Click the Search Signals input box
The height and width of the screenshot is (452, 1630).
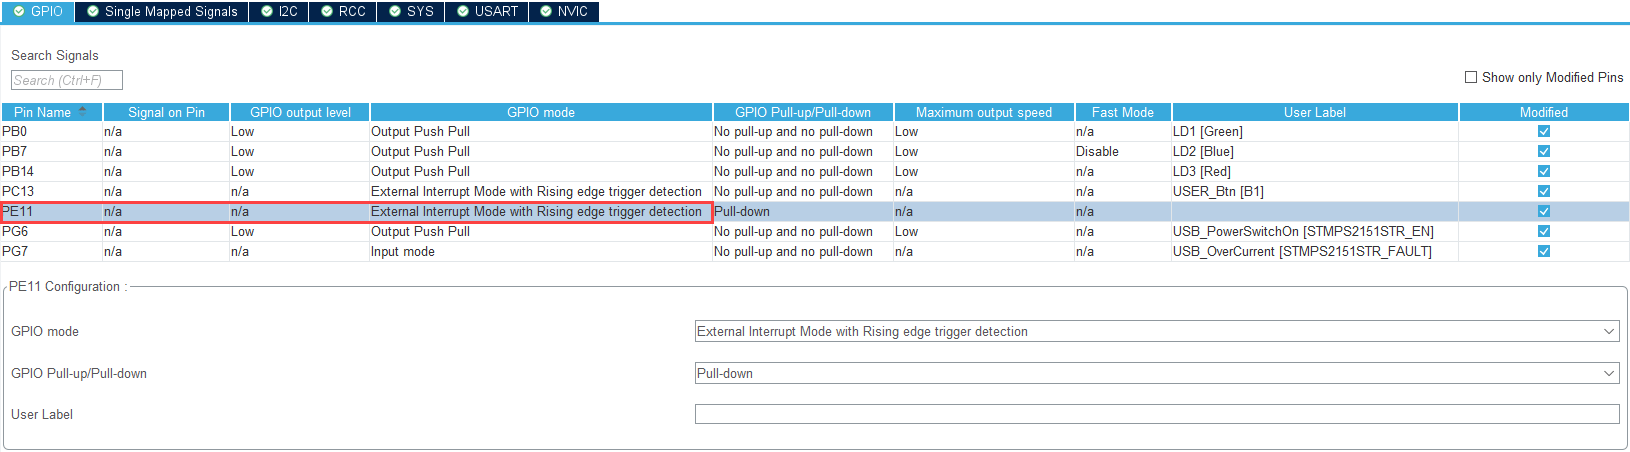coord(67,80)
